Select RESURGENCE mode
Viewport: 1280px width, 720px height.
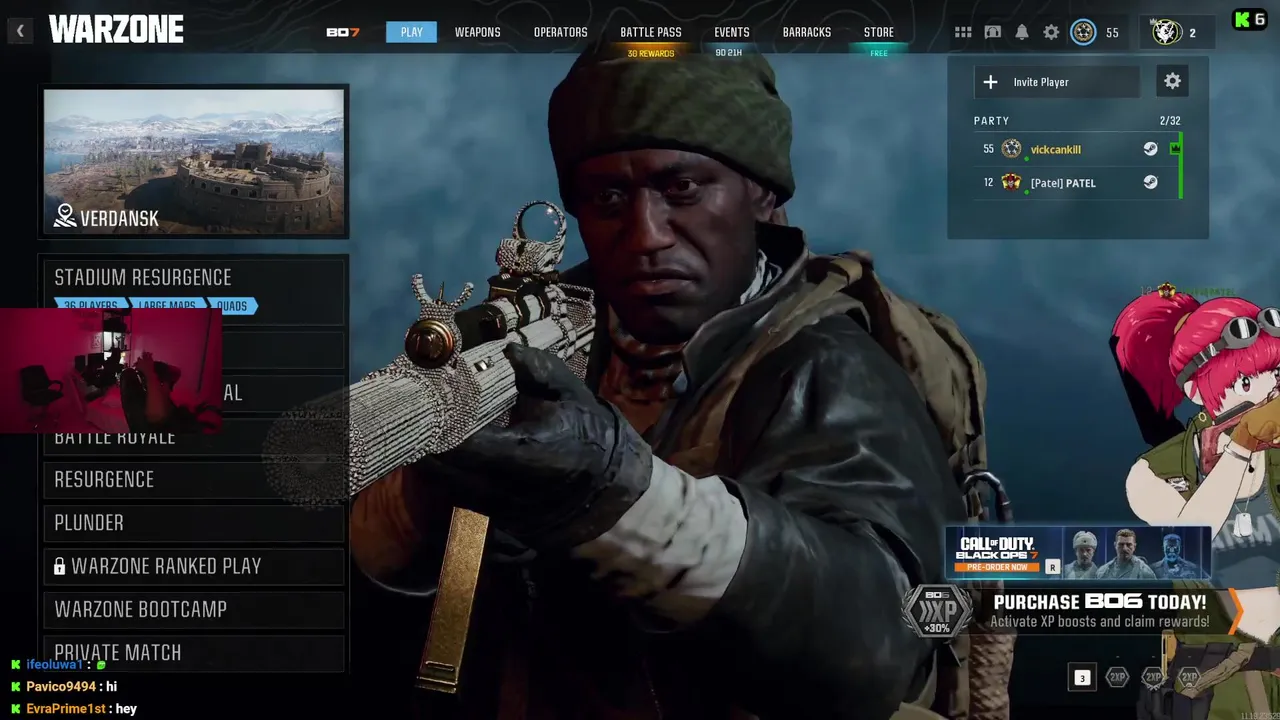click(194, 479)
